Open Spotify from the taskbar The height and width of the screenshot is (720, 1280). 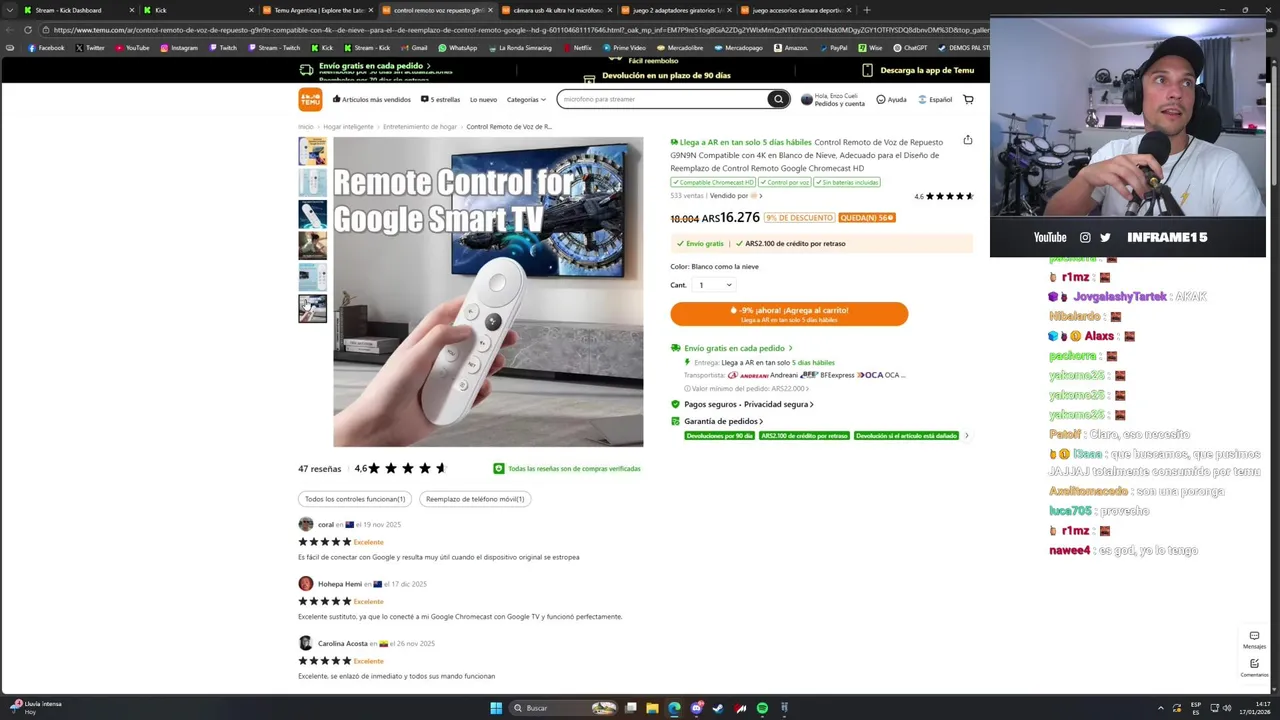[762, 708]
